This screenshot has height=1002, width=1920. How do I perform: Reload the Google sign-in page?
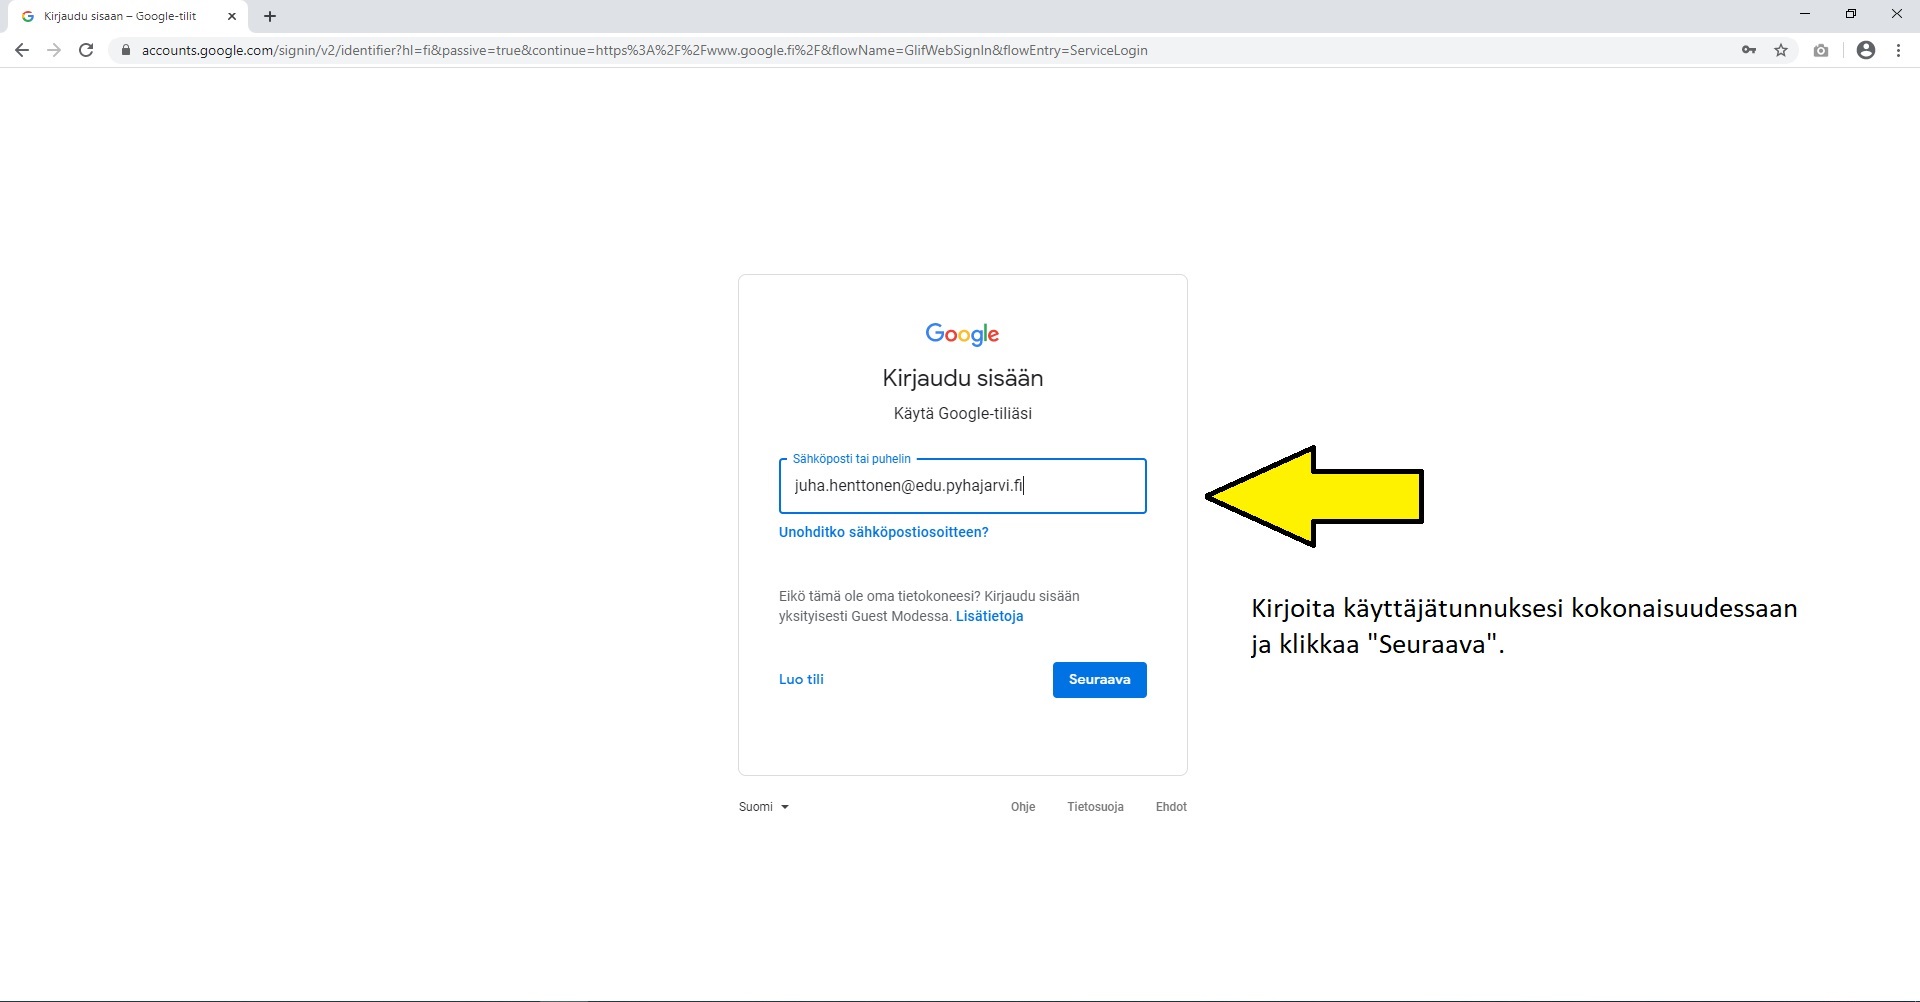(86, 50)
